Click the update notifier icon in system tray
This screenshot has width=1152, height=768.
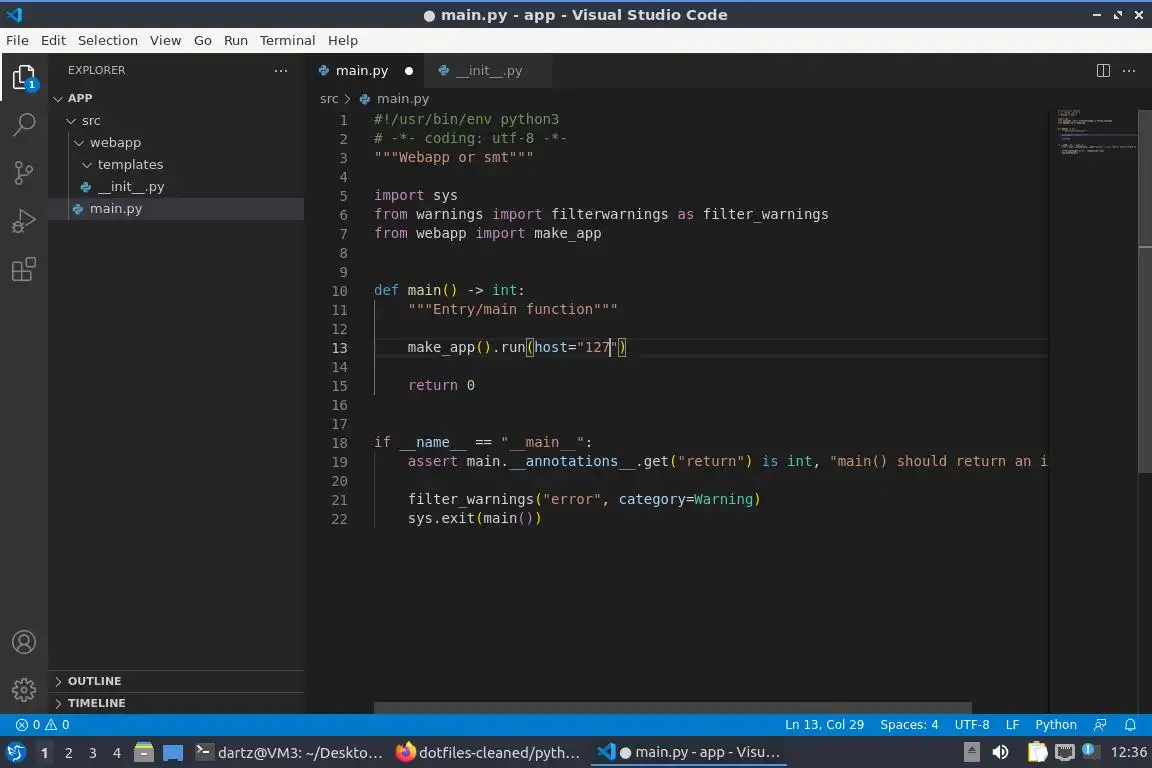(1090, 751)
